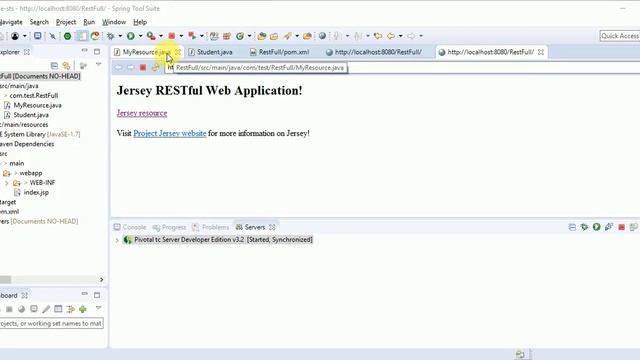Minimize the Package Explorer view

(84, 51)
